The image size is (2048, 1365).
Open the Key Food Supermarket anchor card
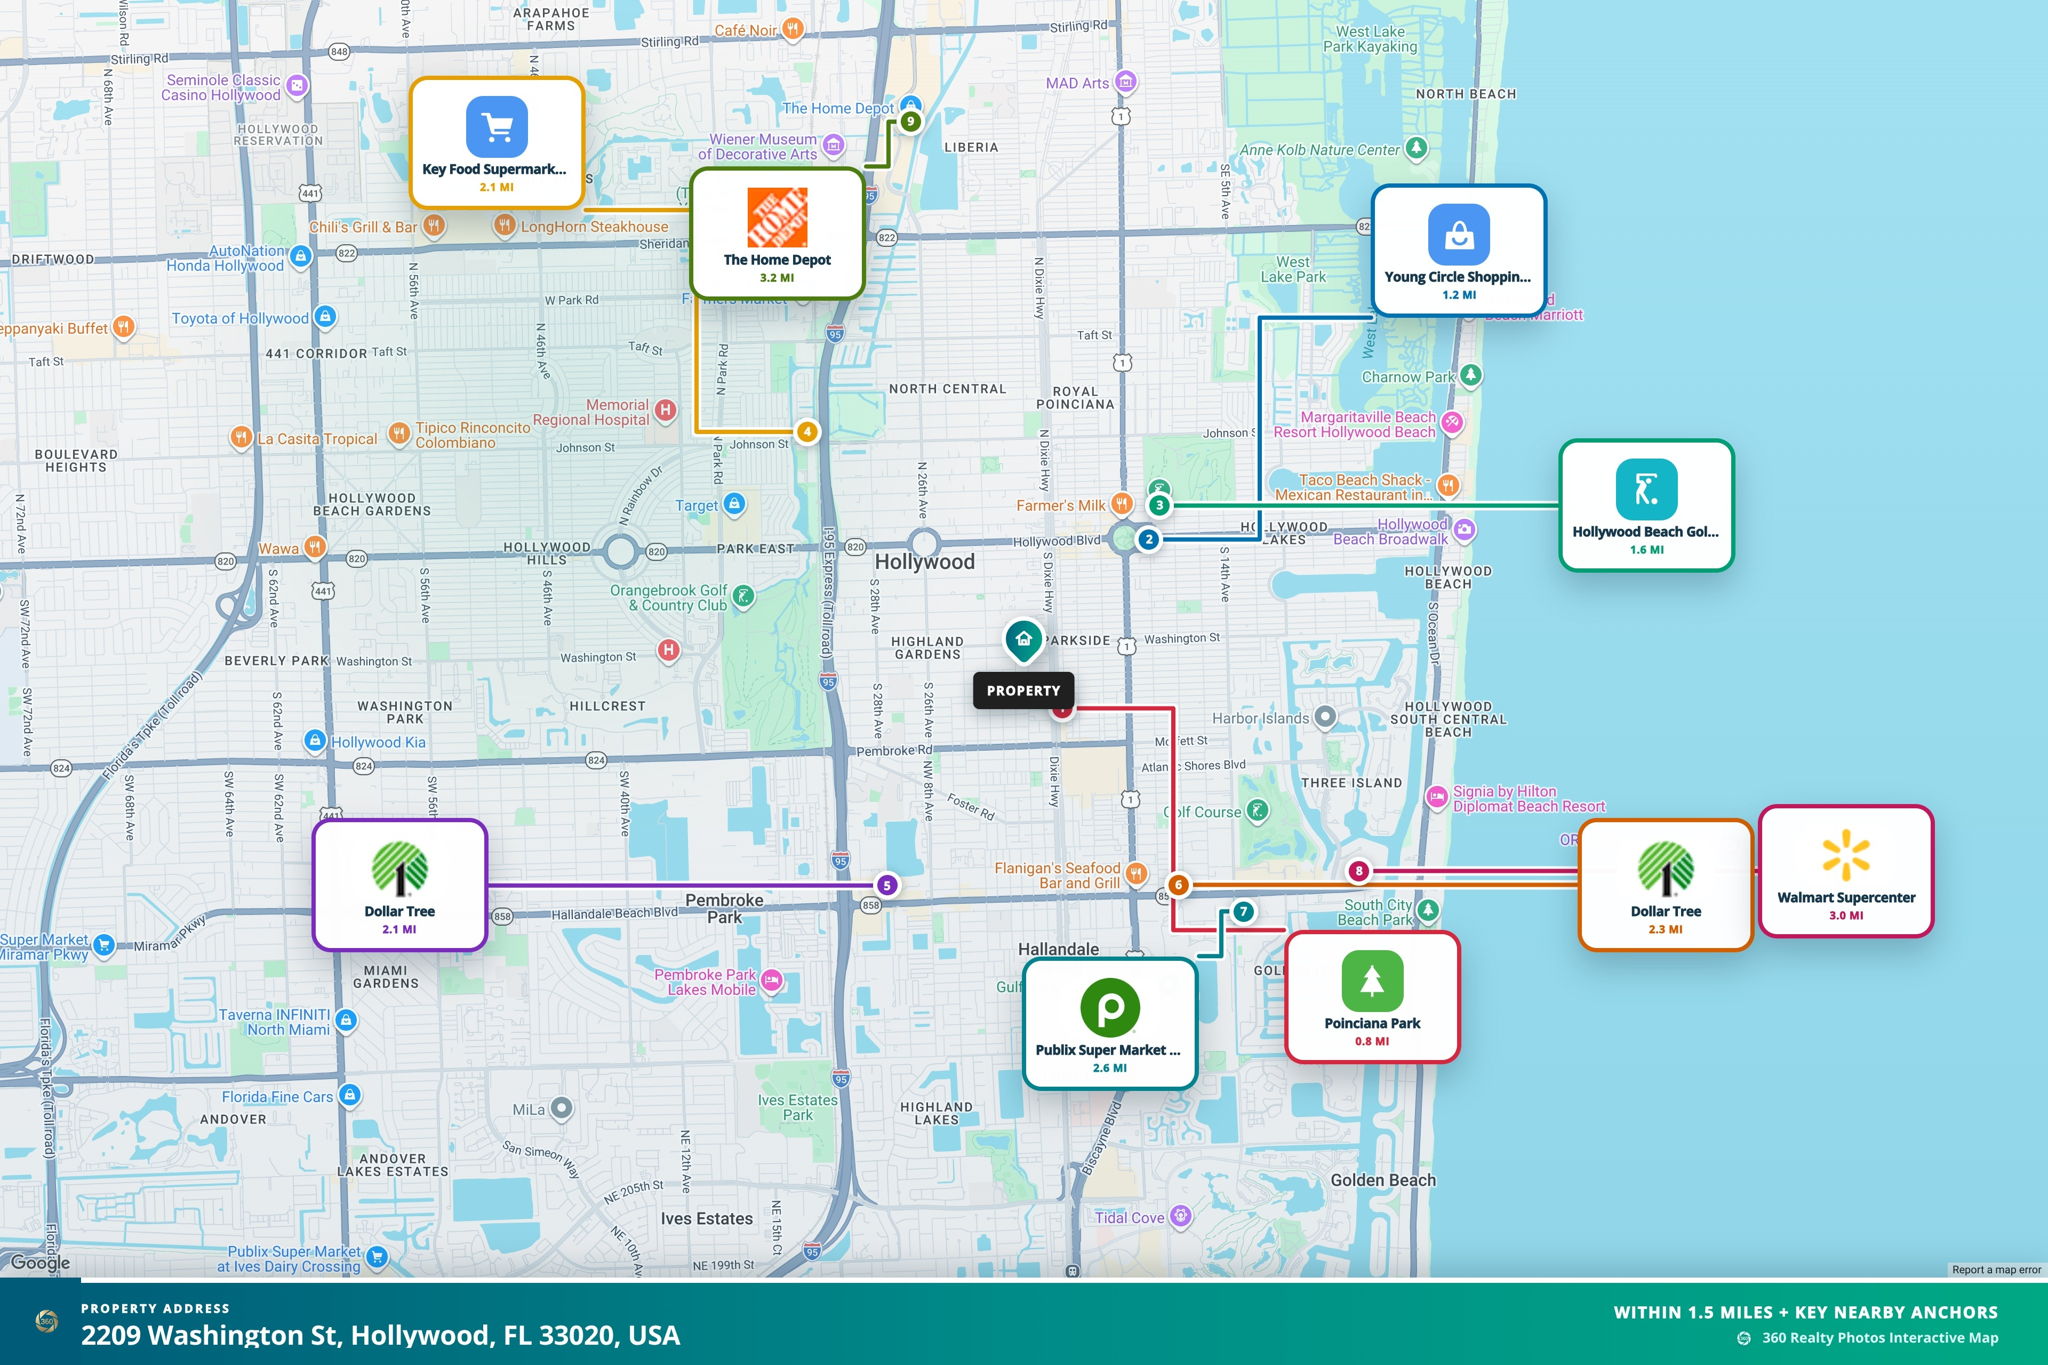pyautogui.click(x=496, y=143)
